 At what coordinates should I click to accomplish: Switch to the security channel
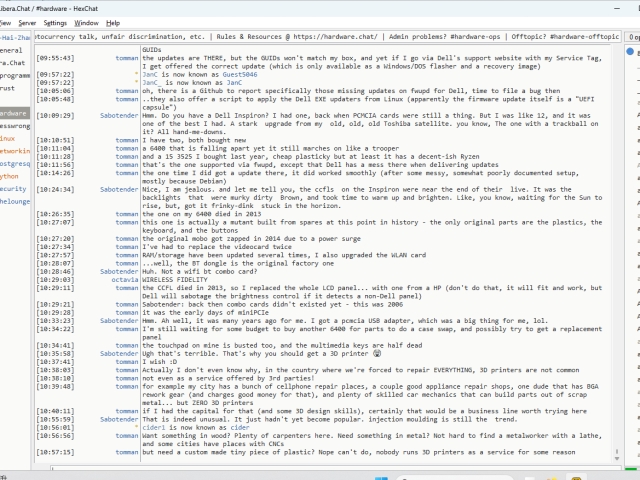click(13, 189)
